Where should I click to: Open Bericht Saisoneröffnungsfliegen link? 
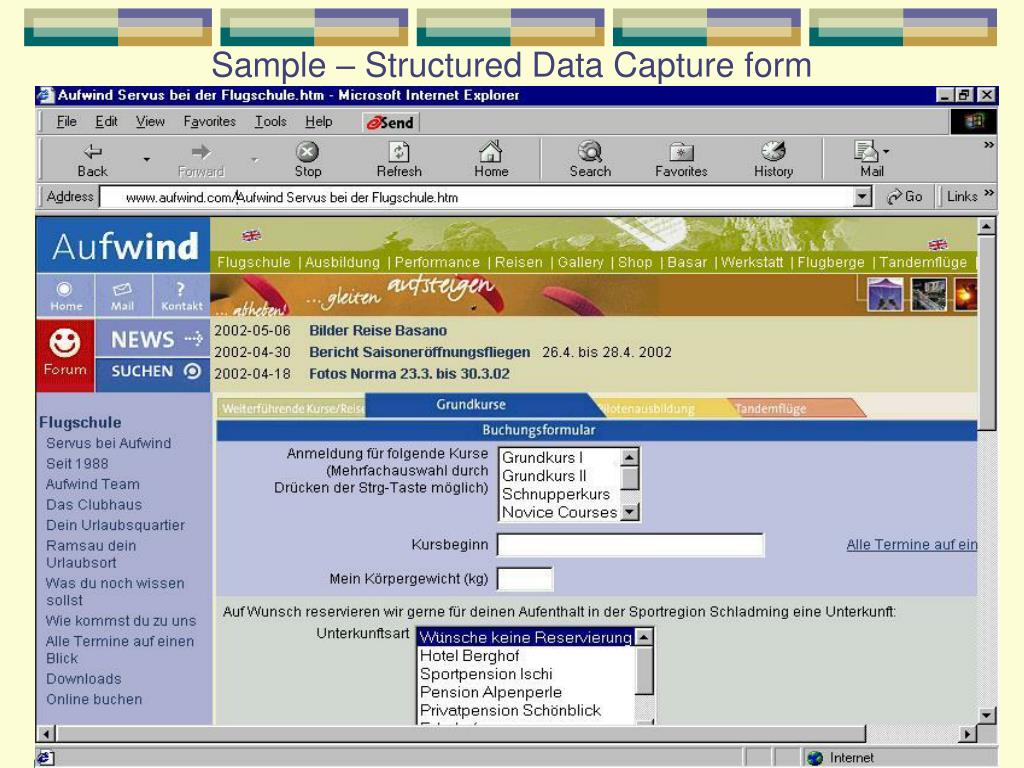pos(419,352)
